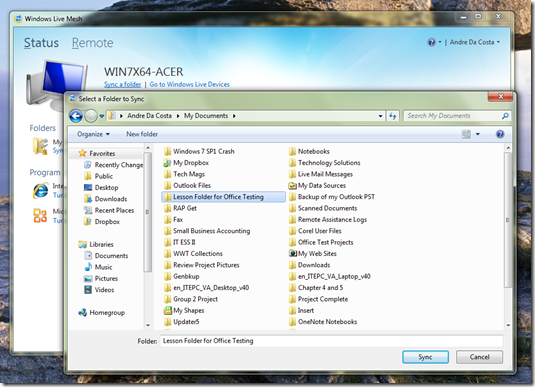Select Libraries in navigation pane
This screenshot has width=535, height=387.
[96, 244]
